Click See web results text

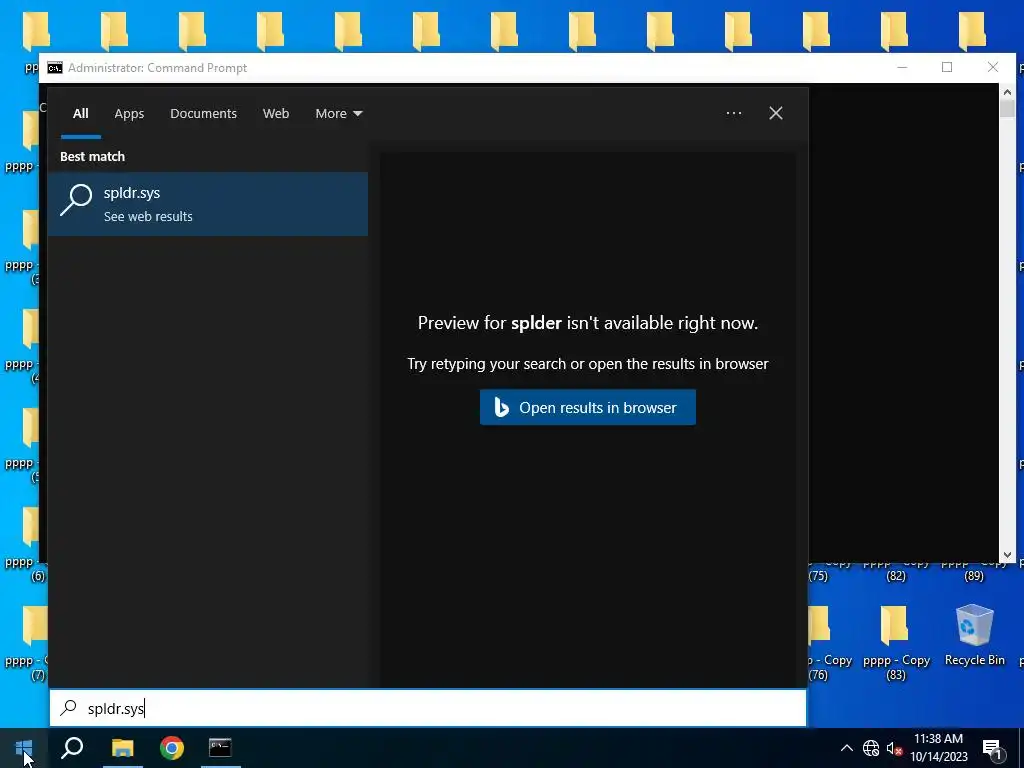point(148,216)
